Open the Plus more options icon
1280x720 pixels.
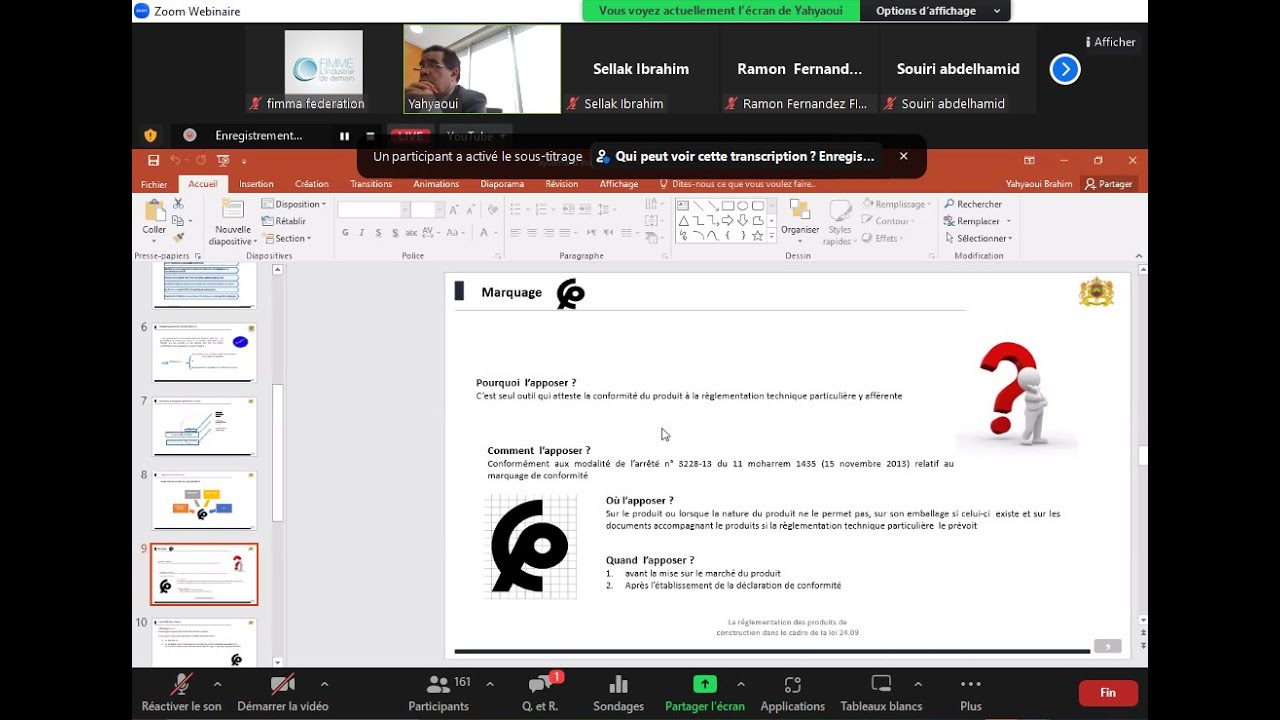971,684
